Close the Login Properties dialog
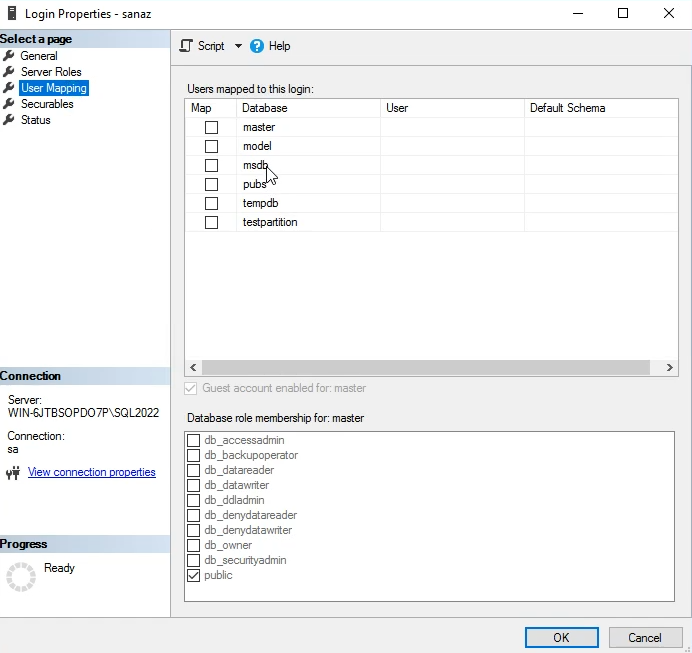The image size is (692, 653). pos(669,13)
